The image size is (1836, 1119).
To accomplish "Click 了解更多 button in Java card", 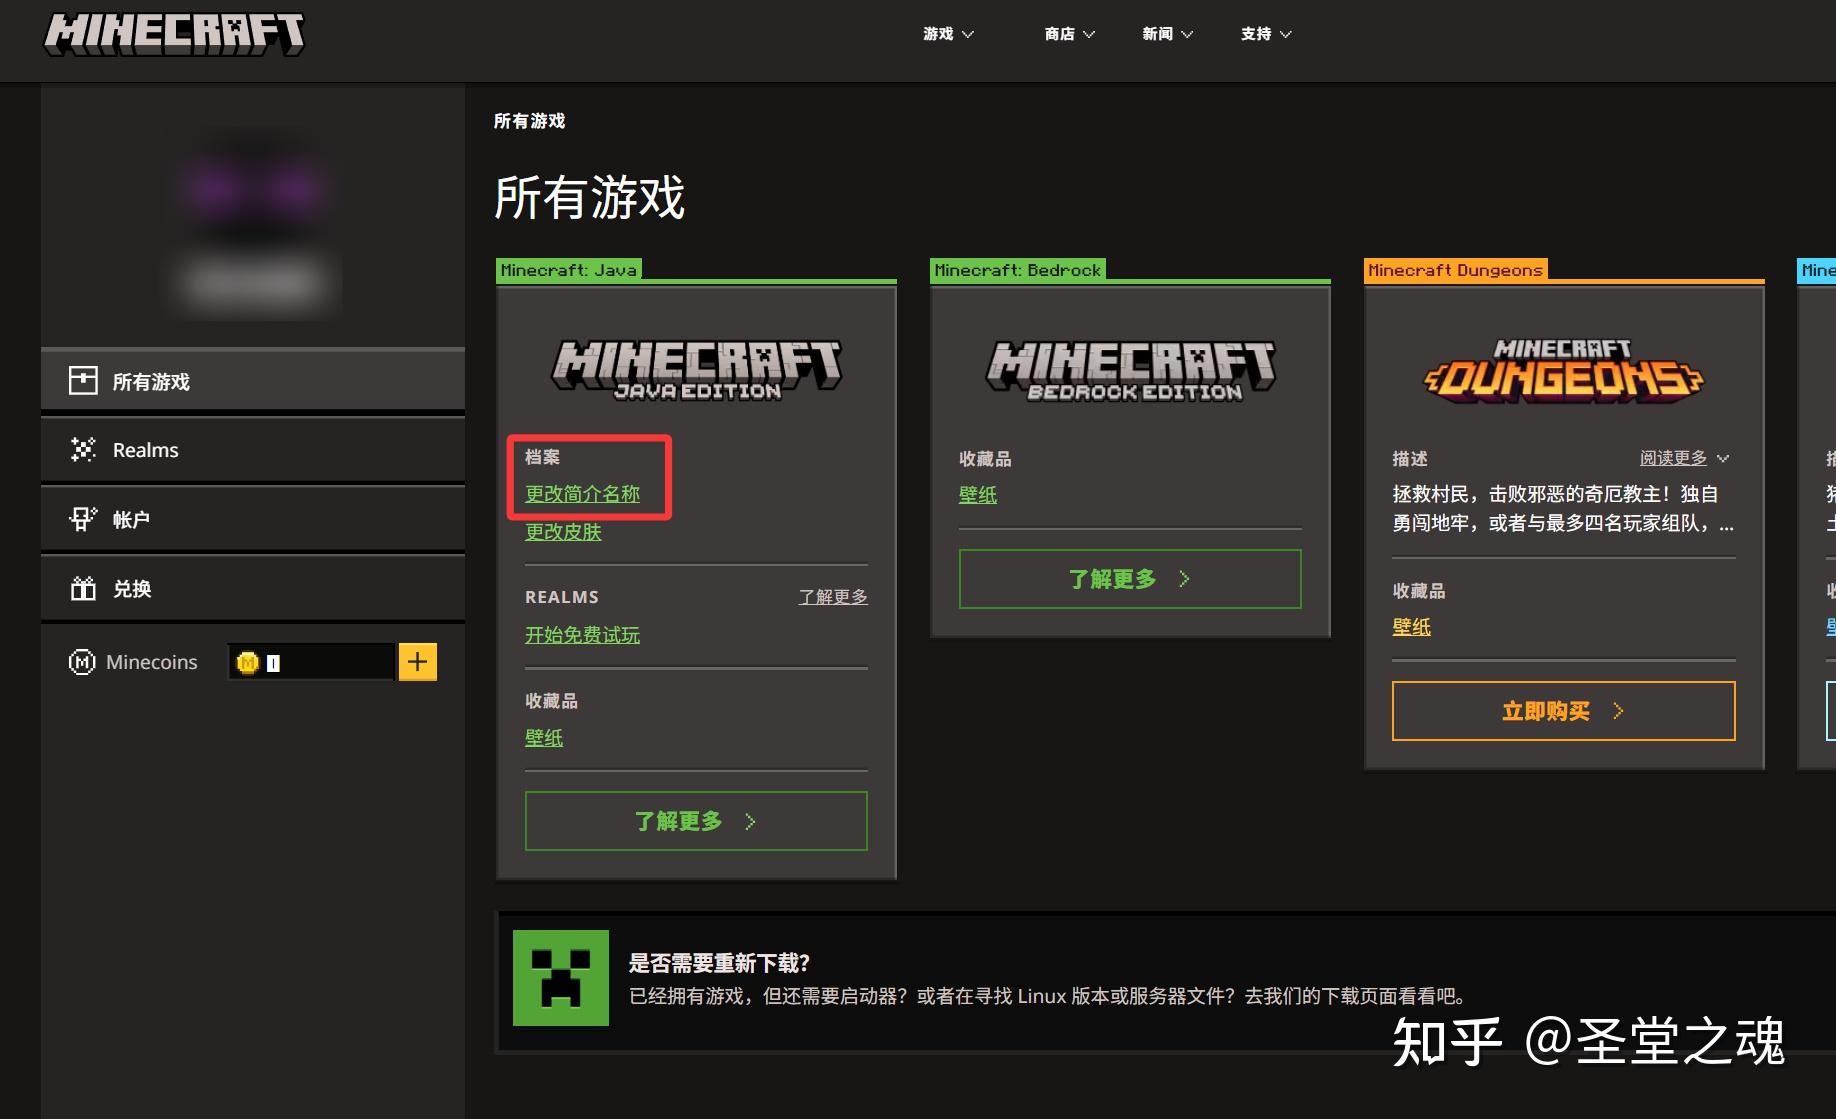I will point(696,821).
